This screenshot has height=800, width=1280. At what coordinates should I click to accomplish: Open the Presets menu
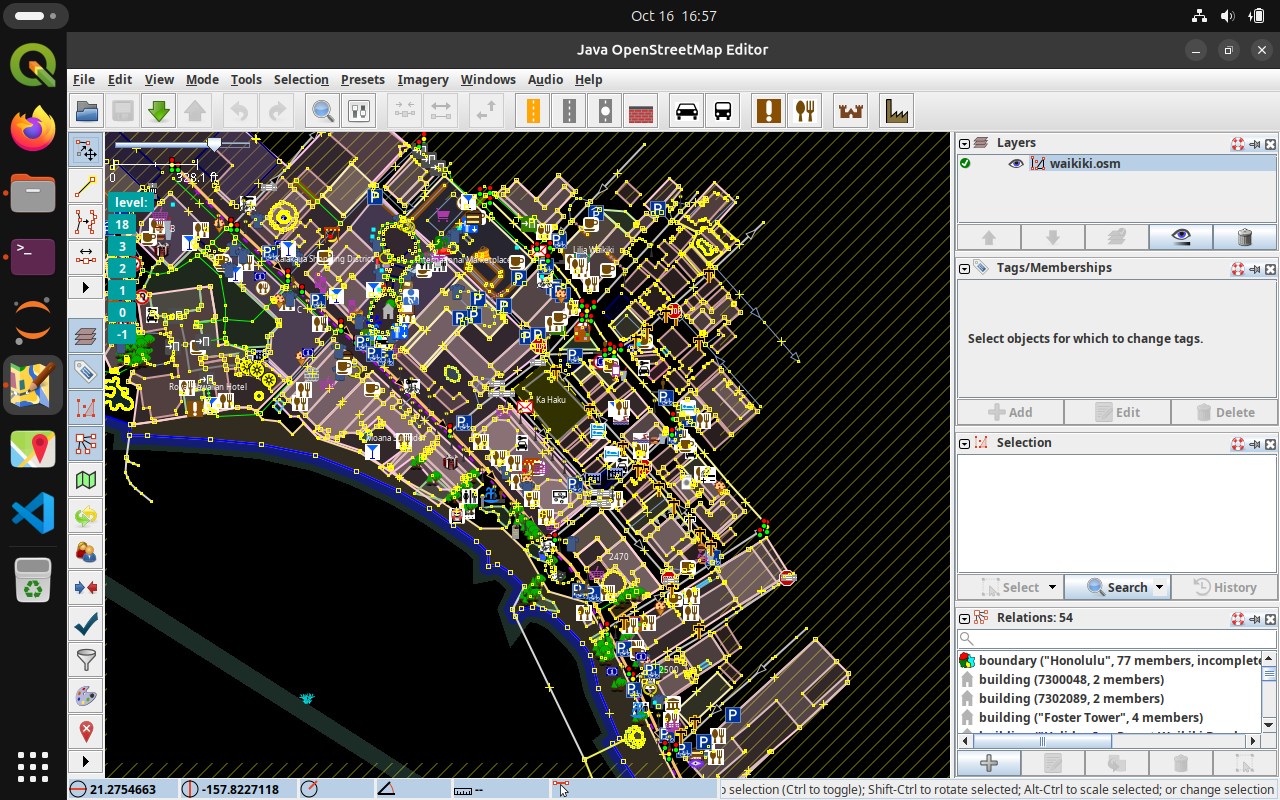coord(362,79)
